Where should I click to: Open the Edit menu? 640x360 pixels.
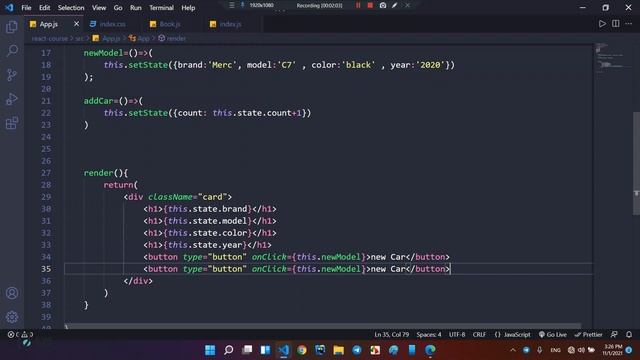[x=44, y=8]
